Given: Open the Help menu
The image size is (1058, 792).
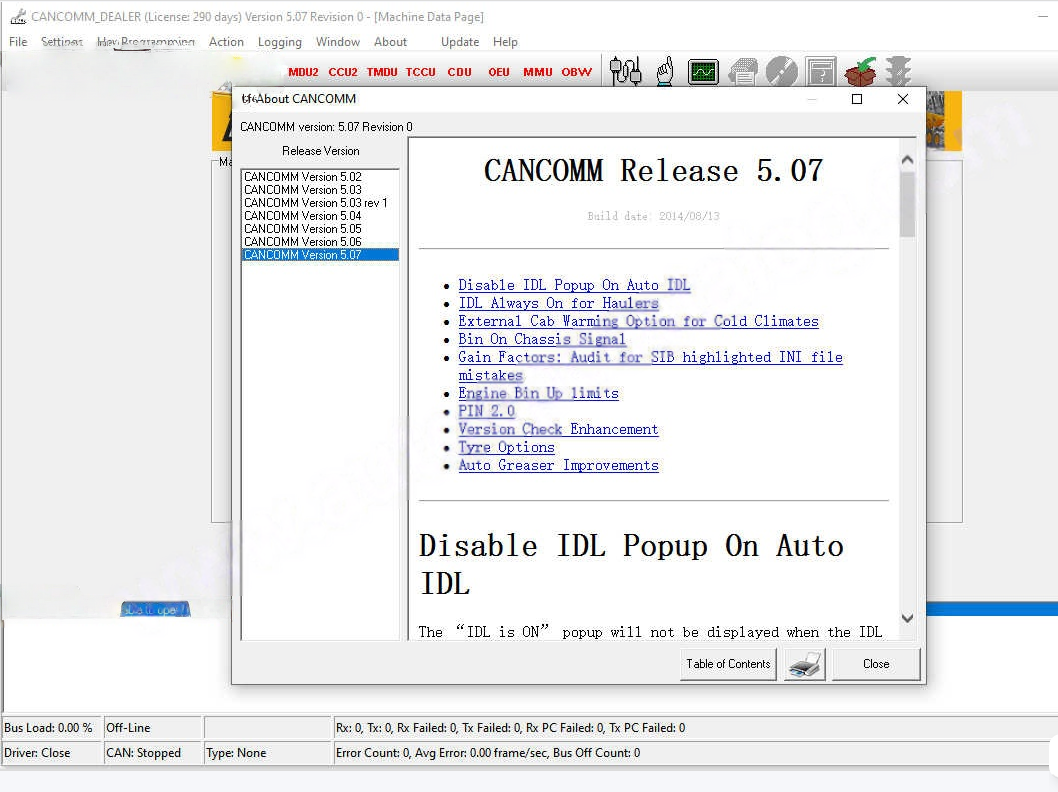Looking at the screenshot, I should click(505, 42).
